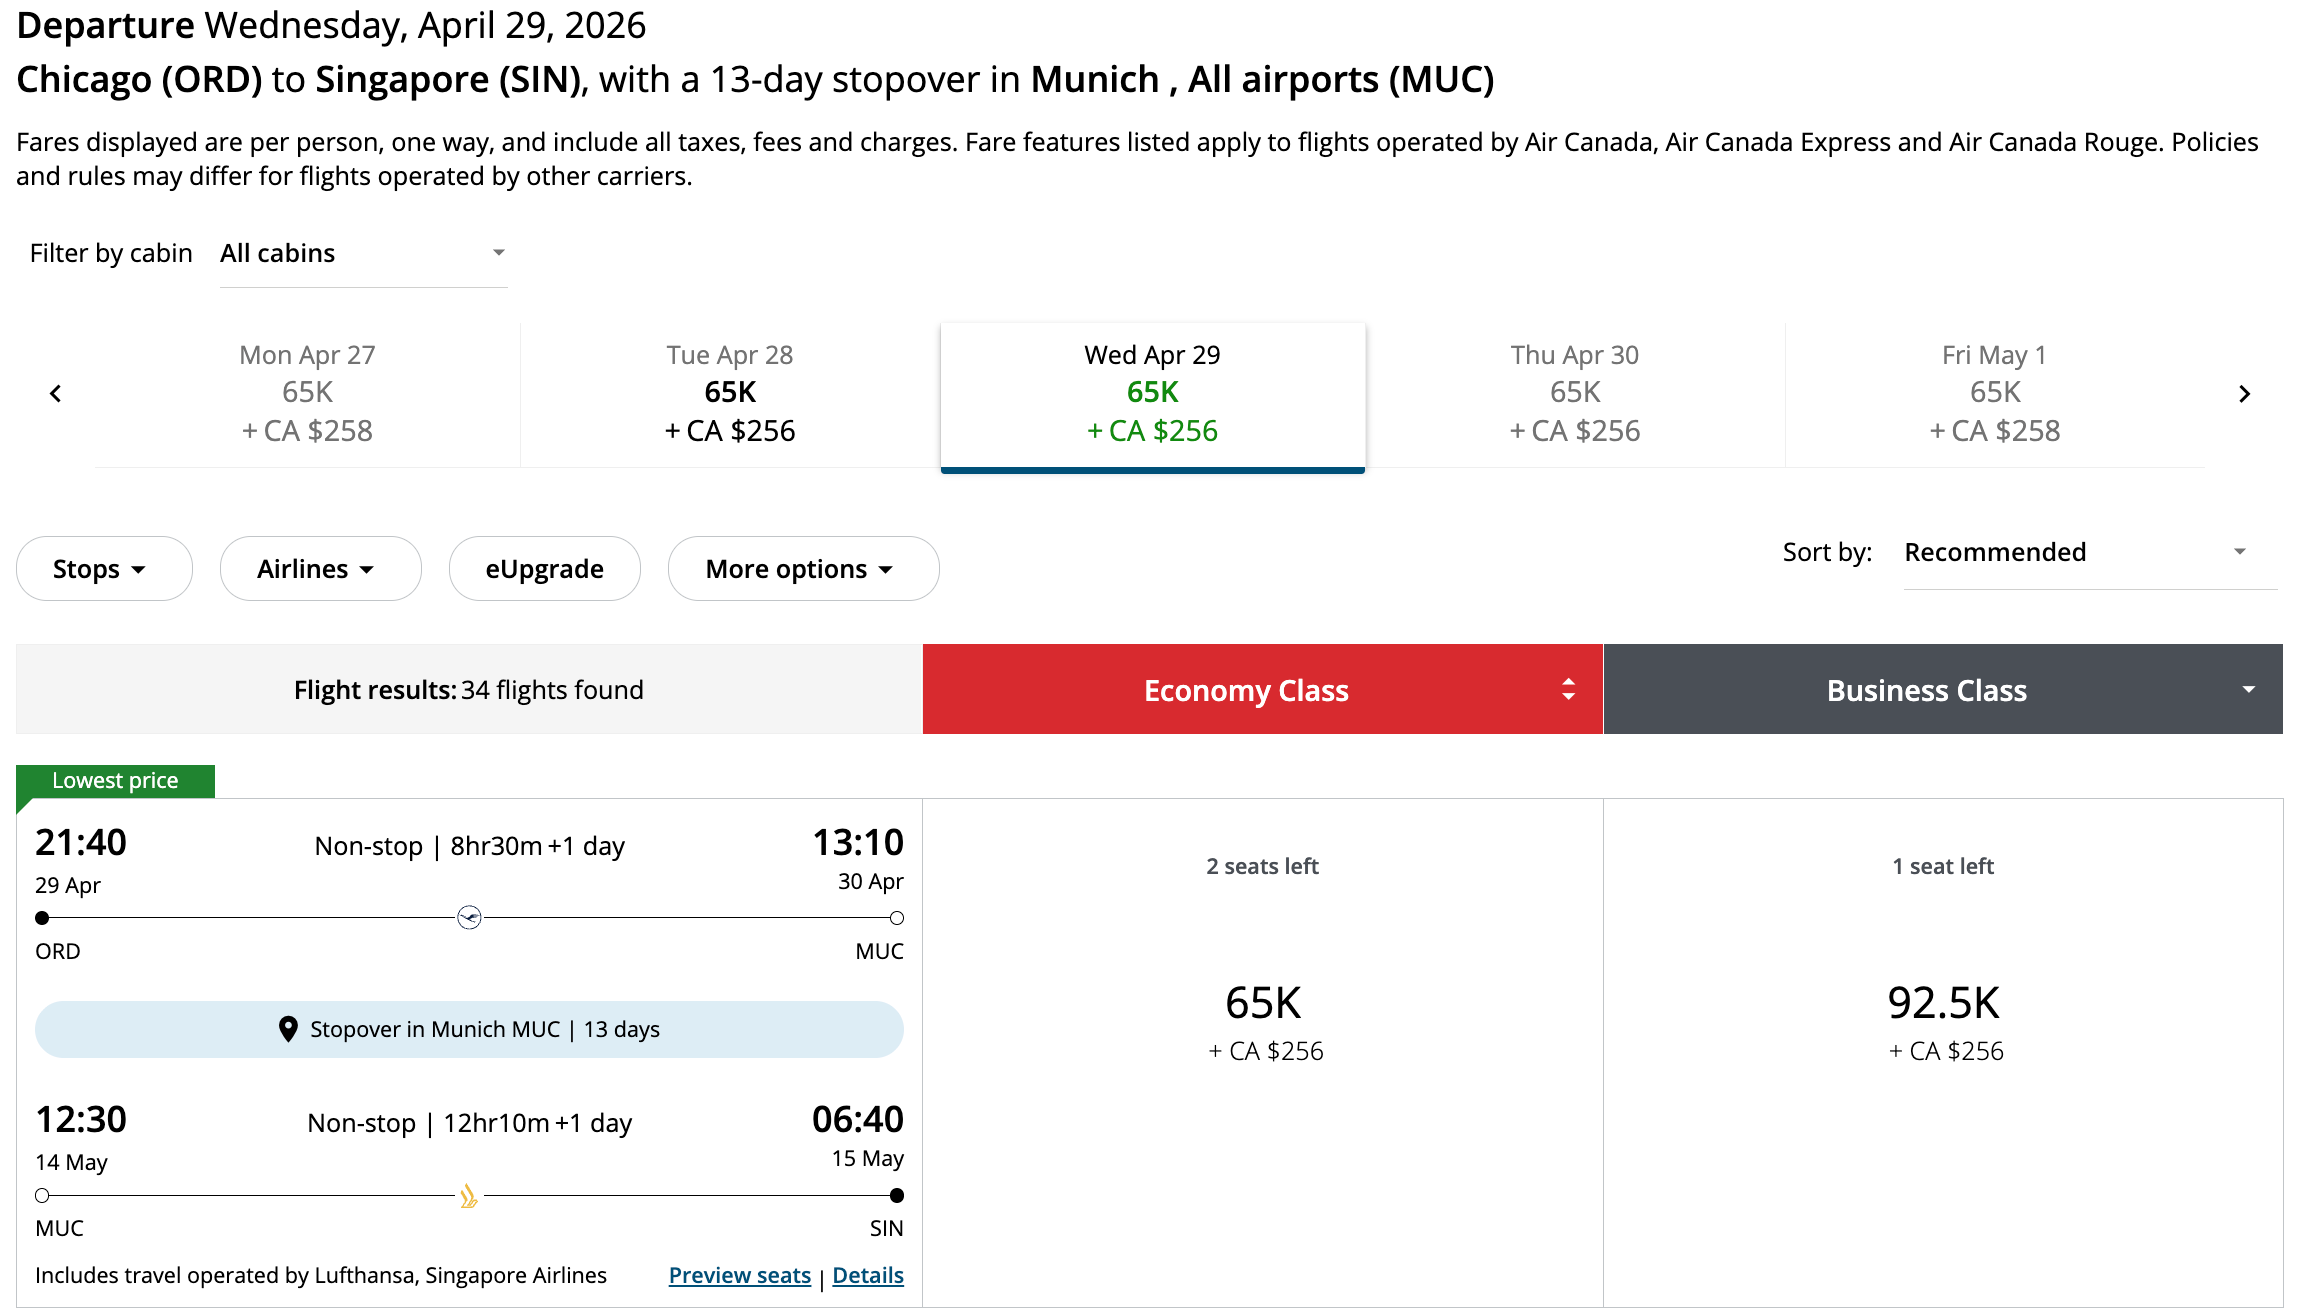Open the Airlines filter dropdown
This screenshot has height=1308, width=2300.
coord(320,569)
